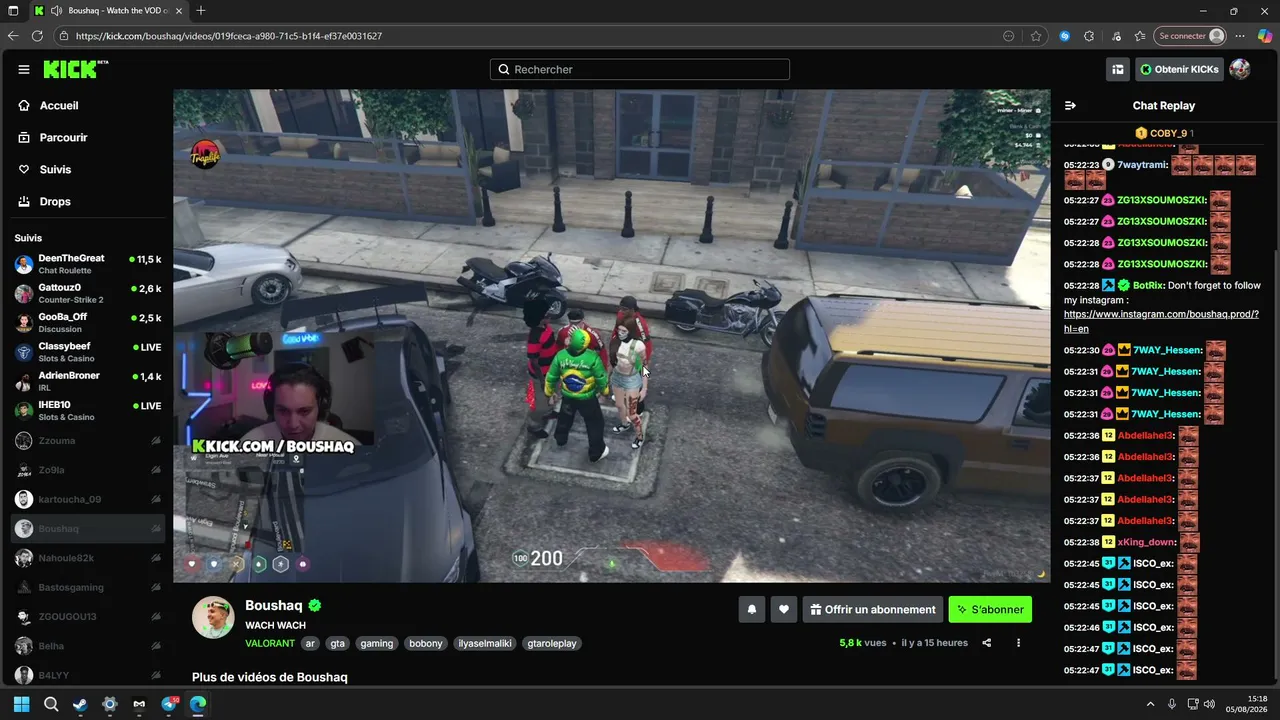Go back in the browser

pos(13,36)
